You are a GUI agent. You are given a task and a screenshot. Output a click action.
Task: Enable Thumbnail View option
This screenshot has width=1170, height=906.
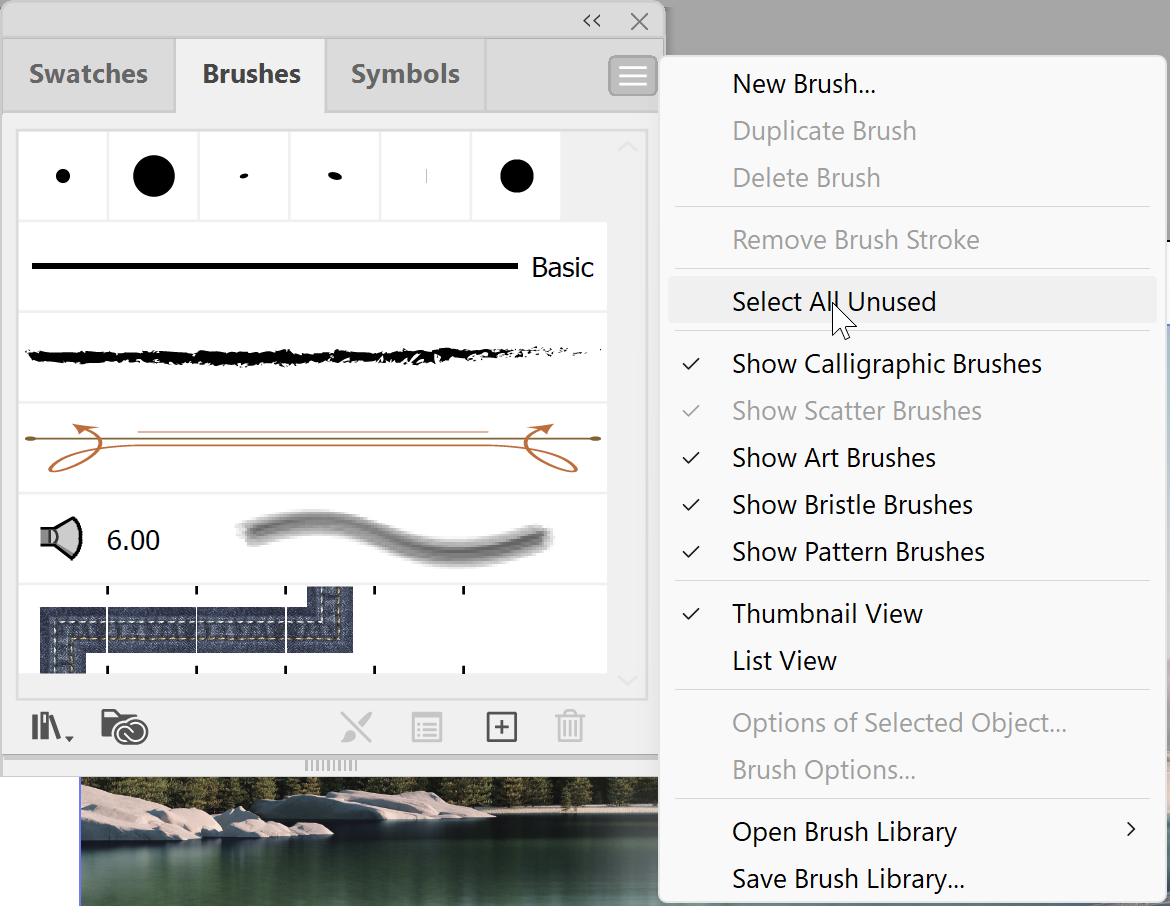tap(912, 613)
